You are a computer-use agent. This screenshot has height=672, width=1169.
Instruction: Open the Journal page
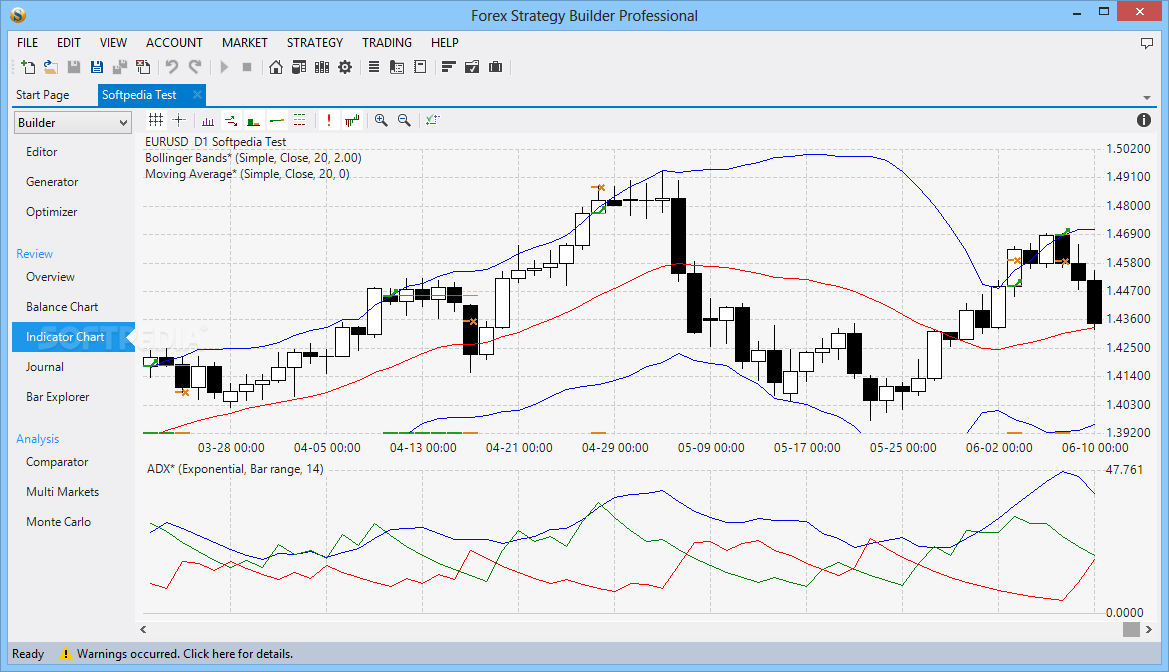(x=45, y=367)
